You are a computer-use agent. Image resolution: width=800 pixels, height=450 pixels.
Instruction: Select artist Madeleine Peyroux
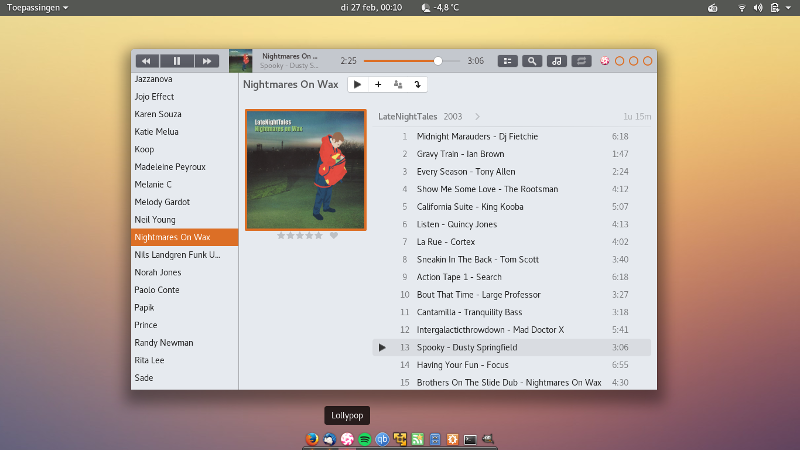coord(185,167)
